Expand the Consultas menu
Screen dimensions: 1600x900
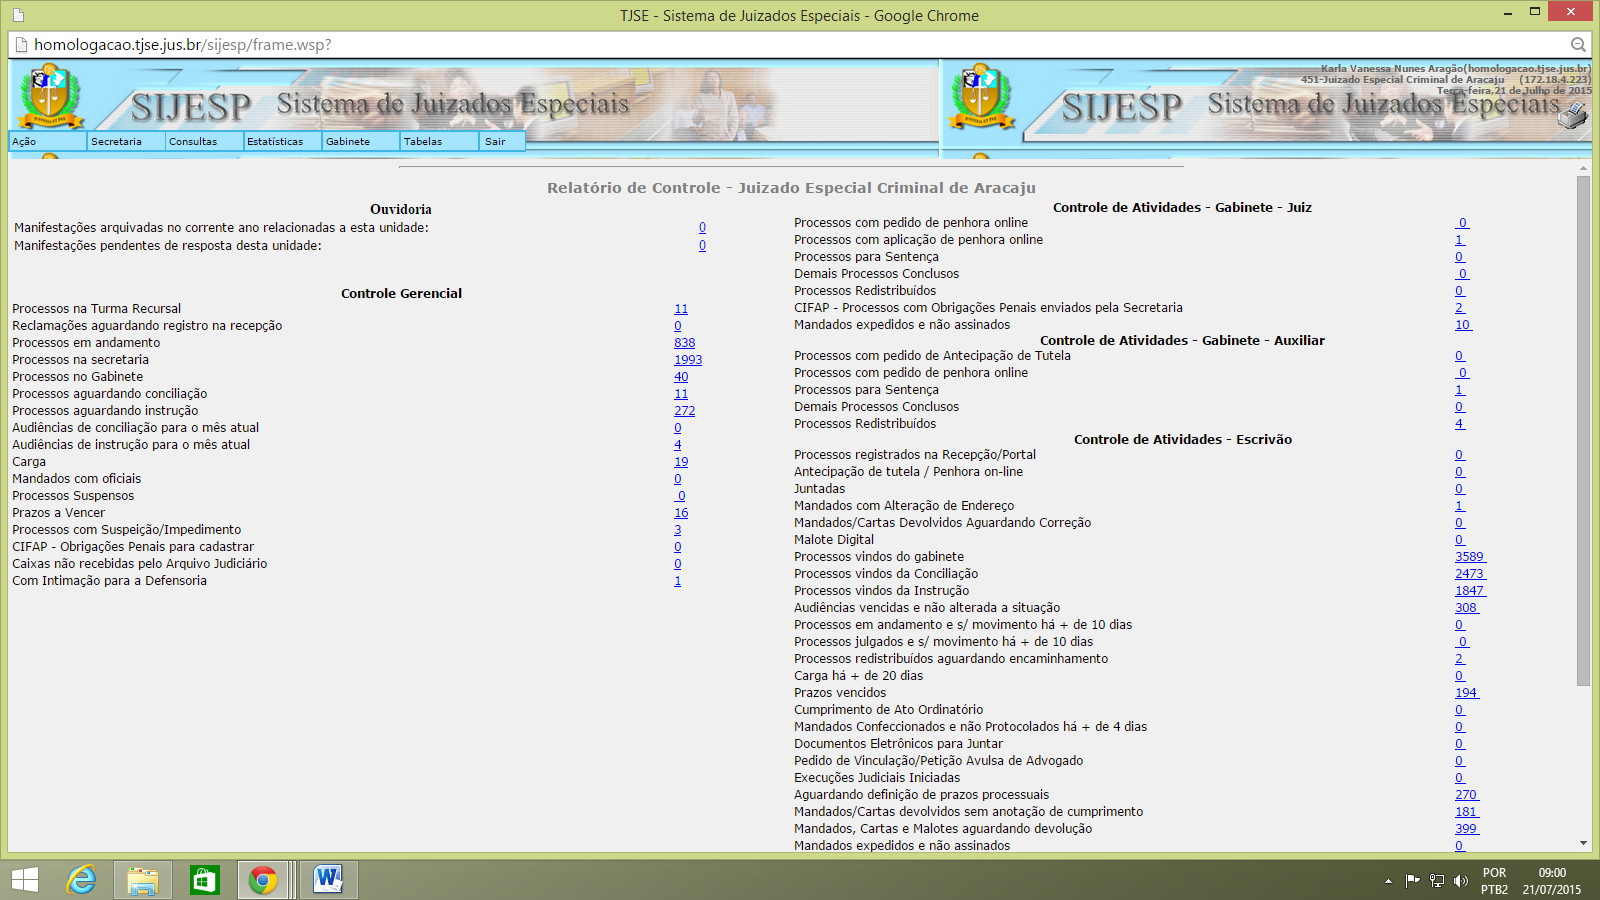(193, 142)
